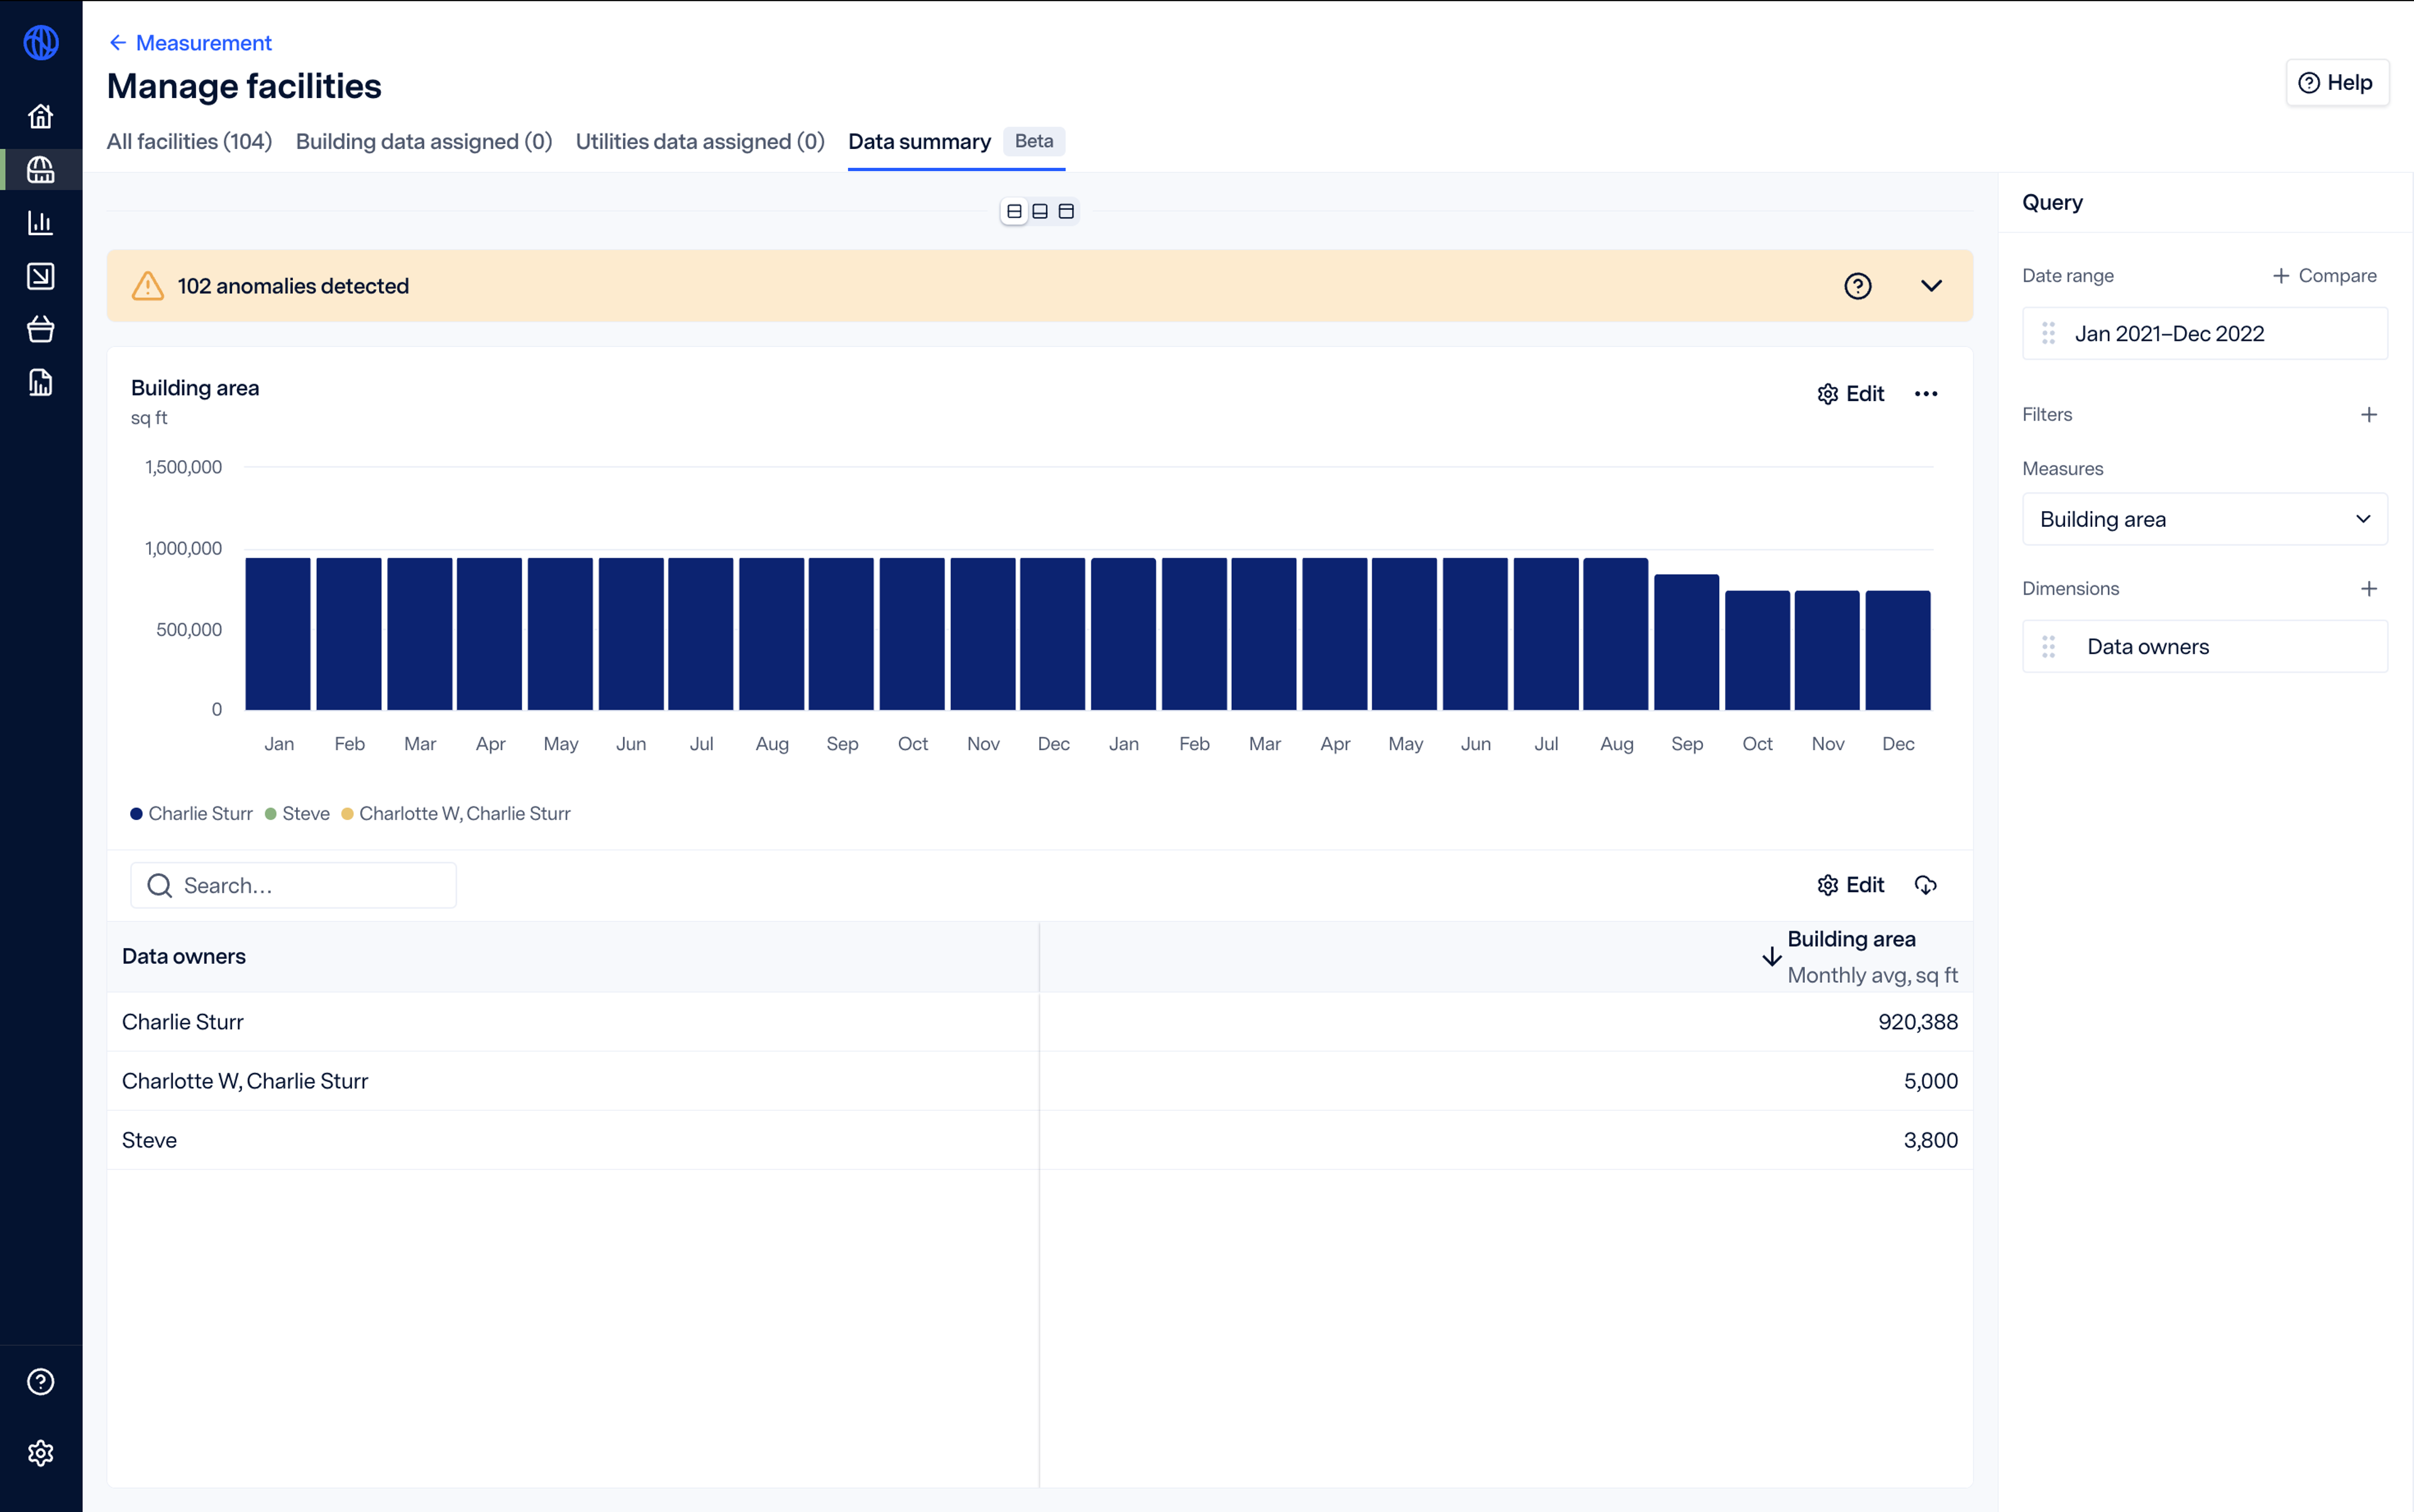Select the first layout toggle icon
2414x1512 pixels.
pyautogui.click(x=1014, y=211)
